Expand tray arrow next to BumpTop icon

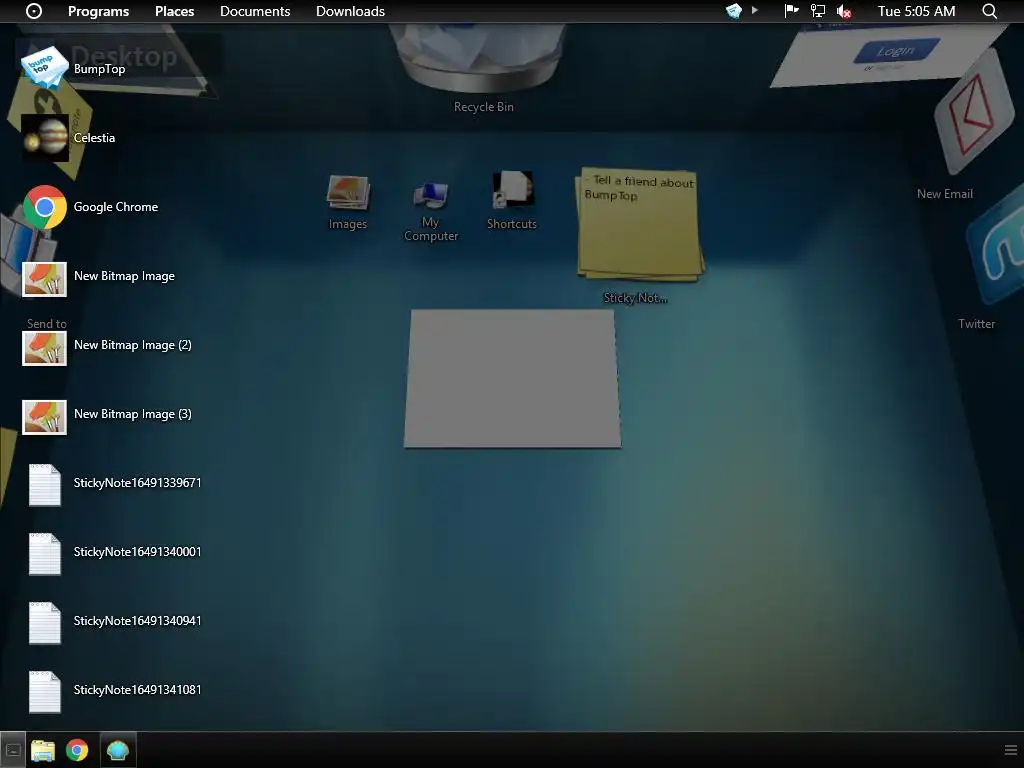pyautogui.click(x=755, y=10)
